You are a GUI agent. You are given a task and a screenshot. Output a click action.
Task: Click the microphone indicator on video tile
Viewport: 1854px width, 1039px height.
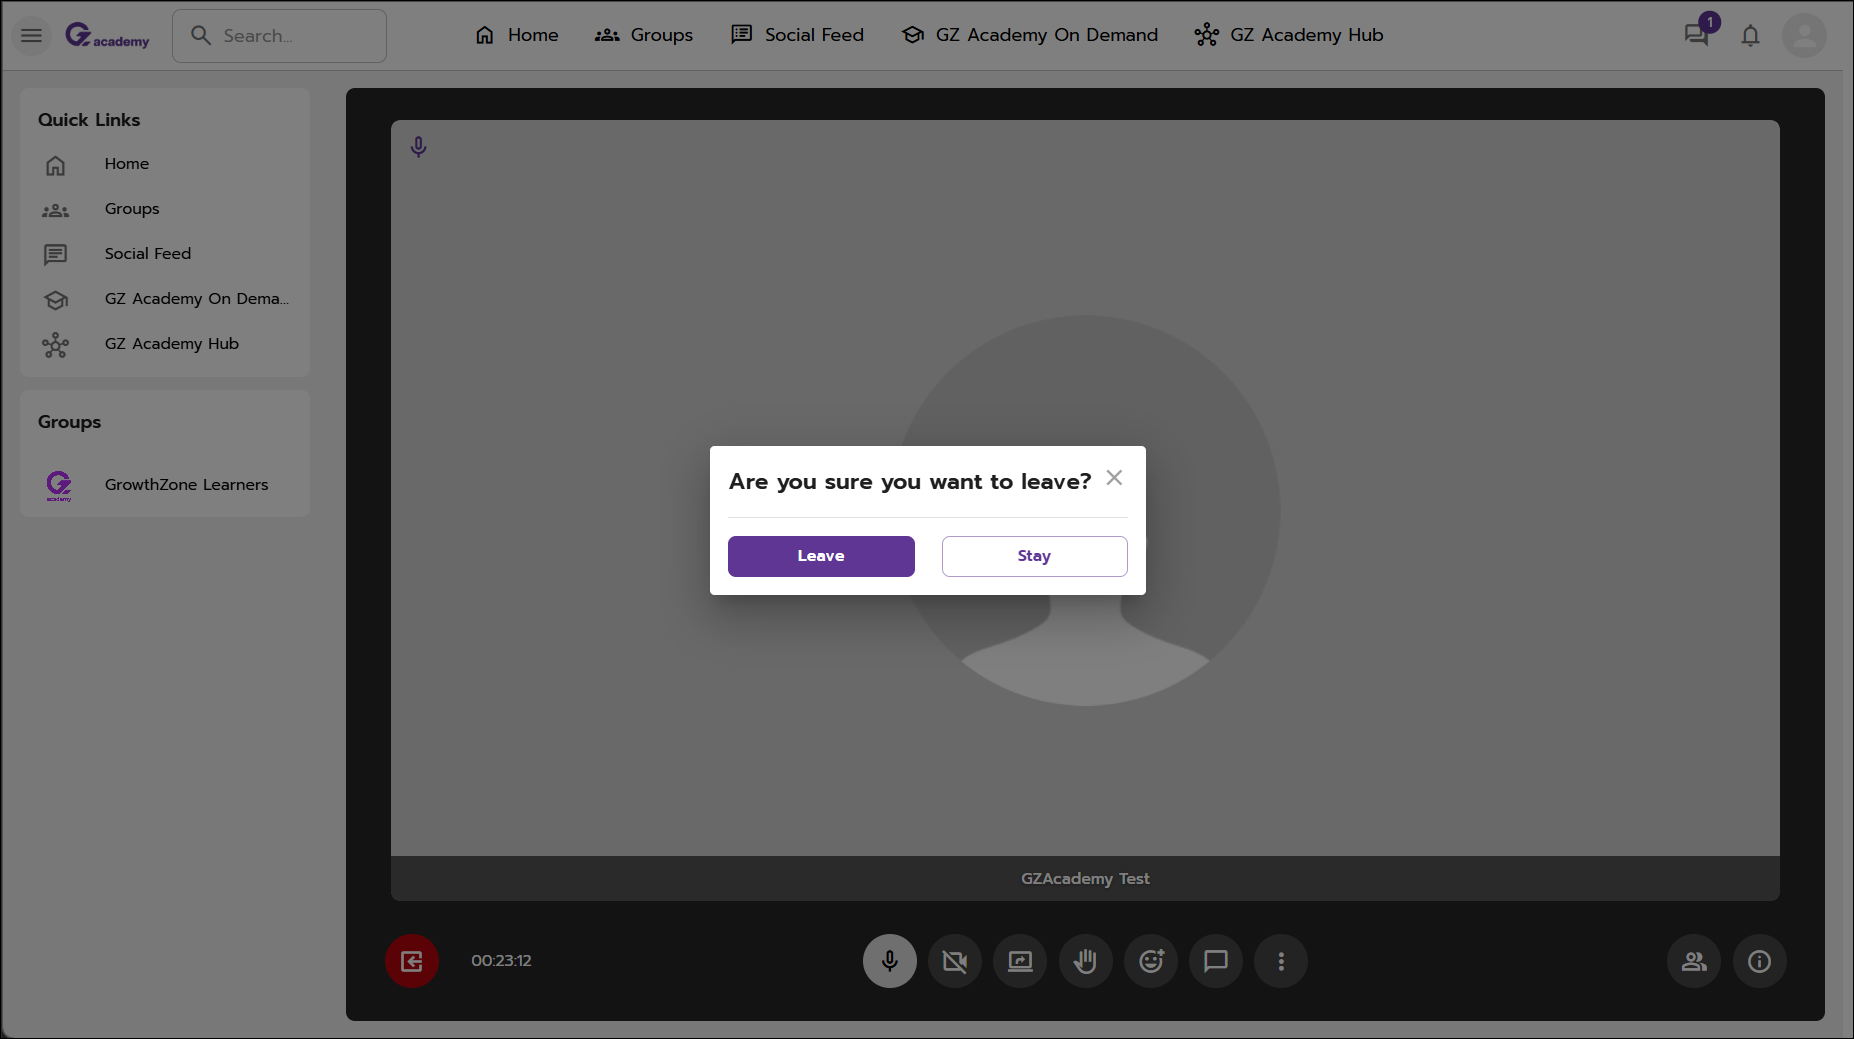[419, 148]
